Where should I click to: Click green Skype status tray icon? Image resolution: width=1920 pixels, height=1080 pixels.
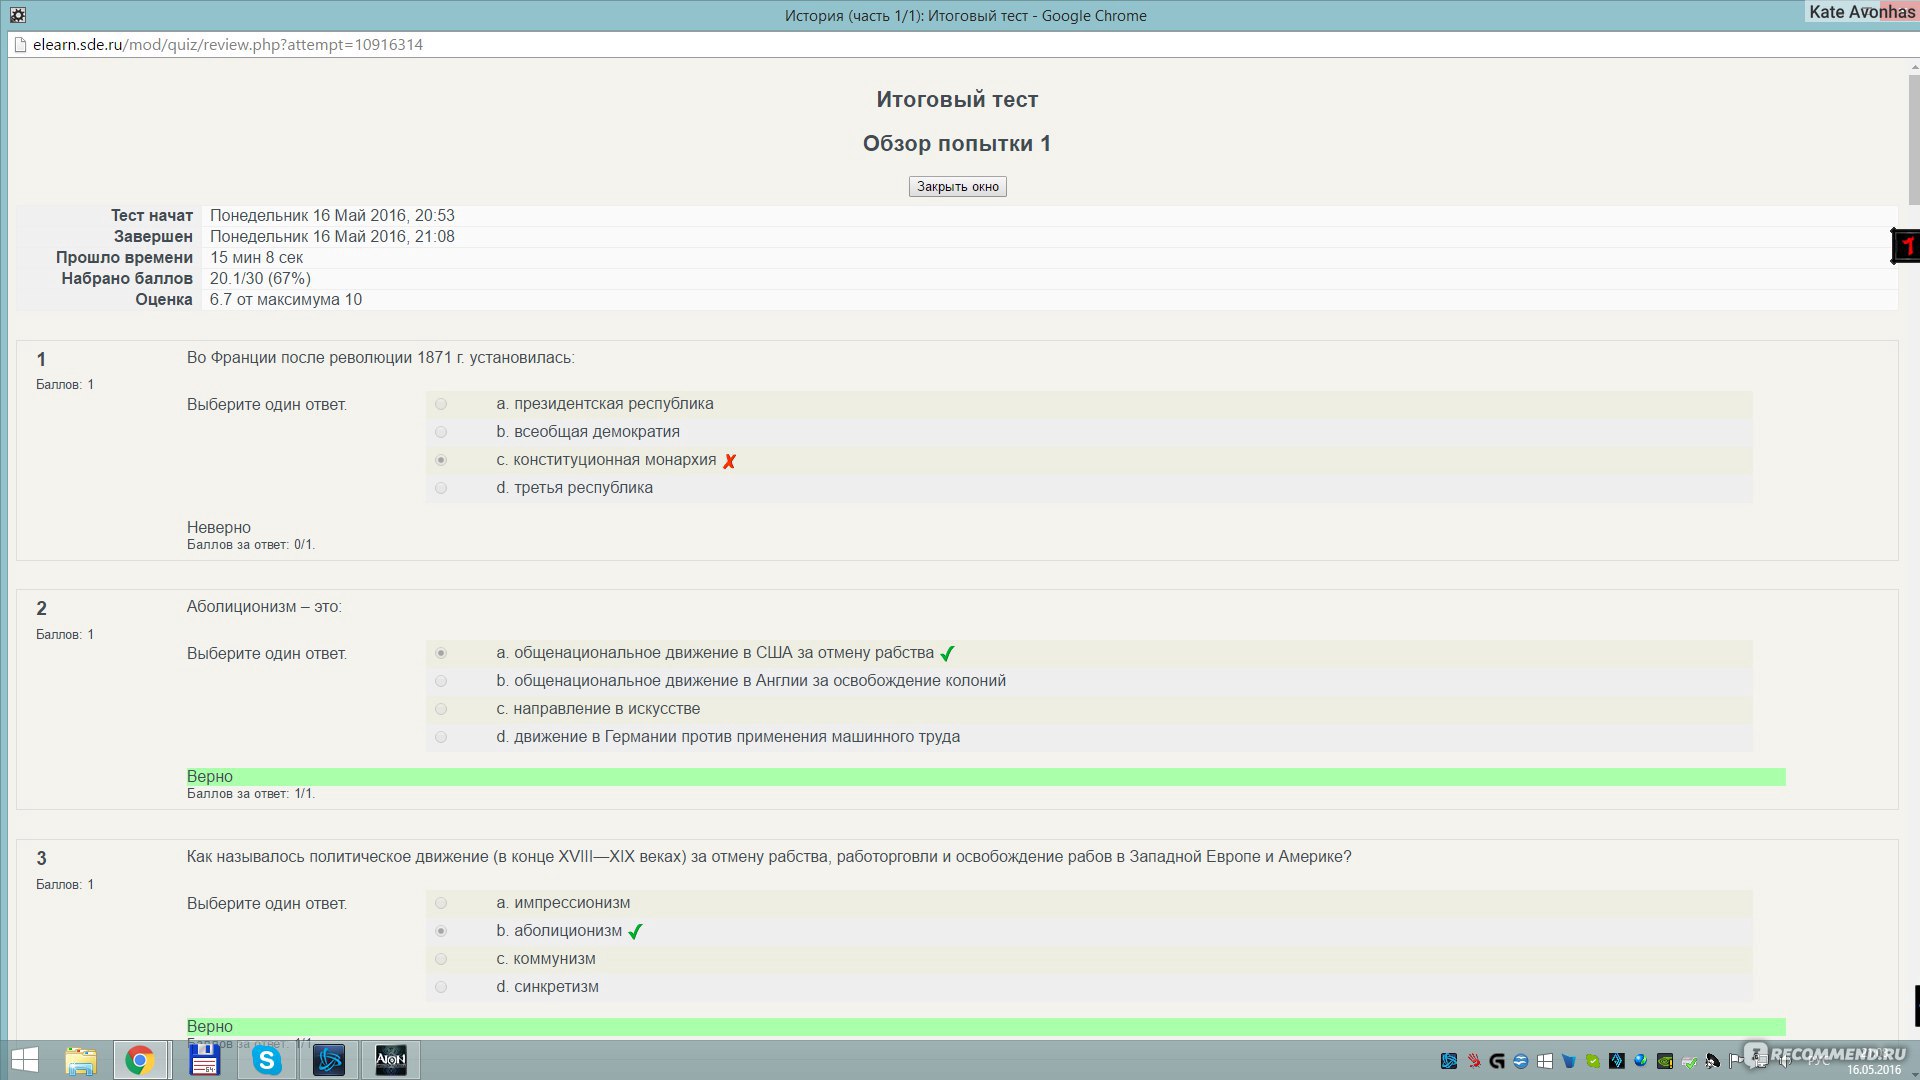[1593, 1061]
